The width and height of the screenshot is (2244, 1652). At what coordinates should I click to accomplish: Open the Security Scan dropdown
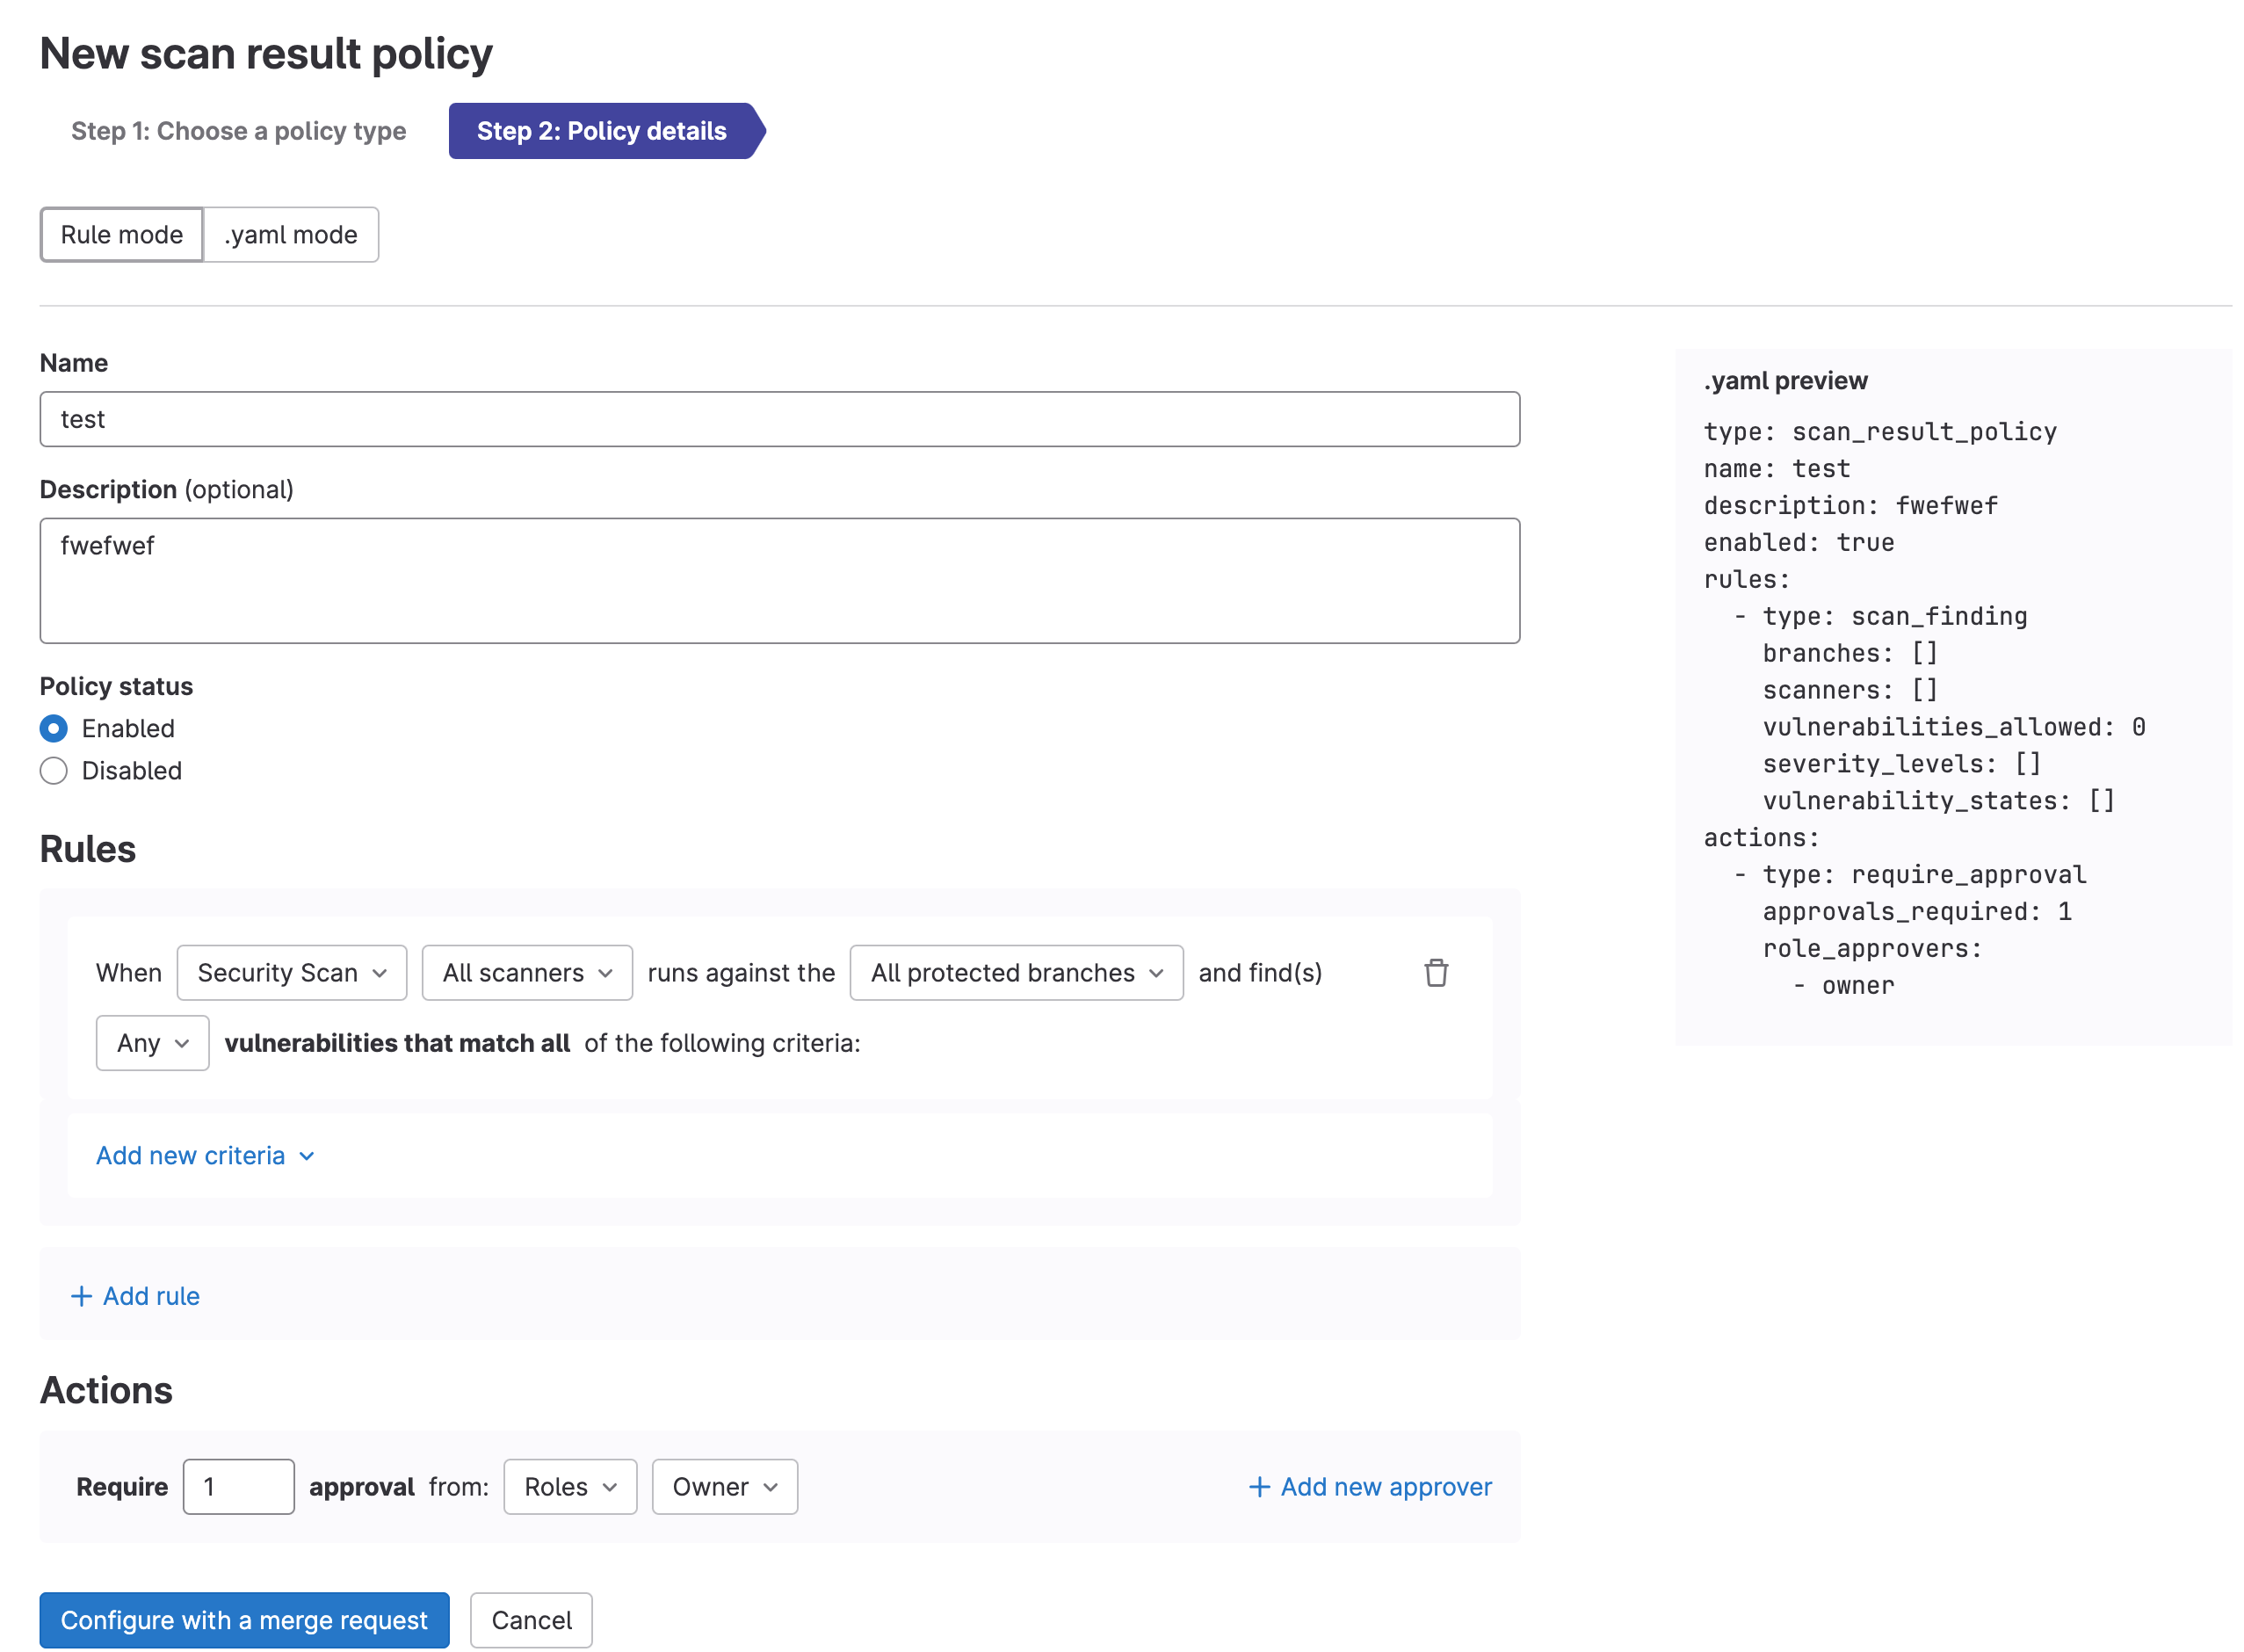click(x=291, y=972)
